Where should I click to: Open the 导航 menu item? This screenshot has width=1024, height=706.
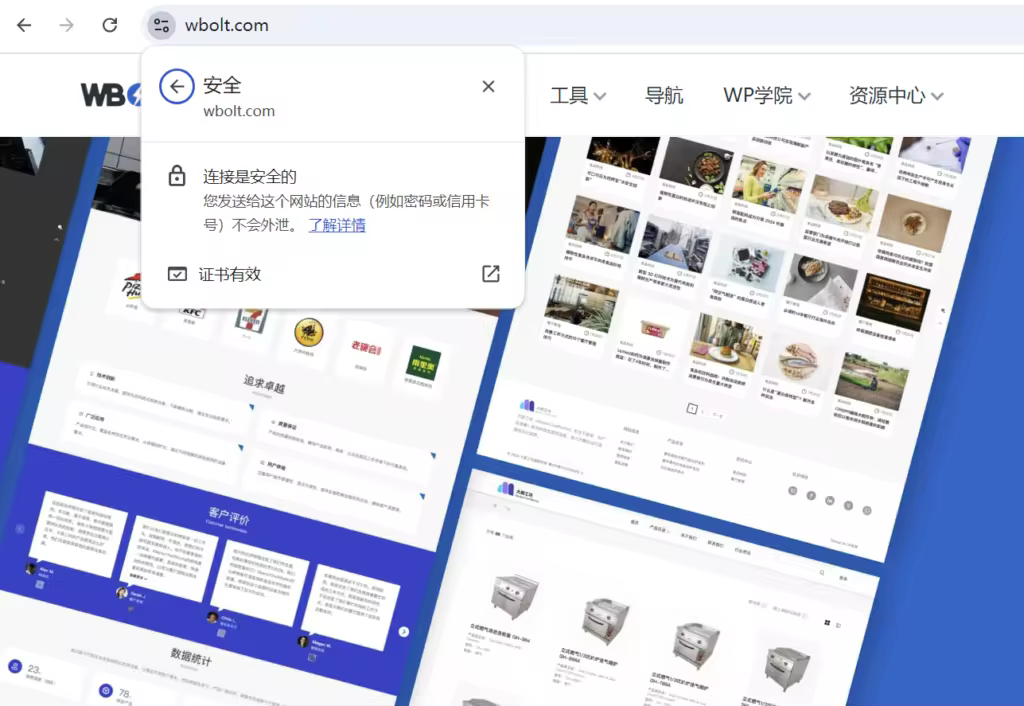[x=664, y=95]
